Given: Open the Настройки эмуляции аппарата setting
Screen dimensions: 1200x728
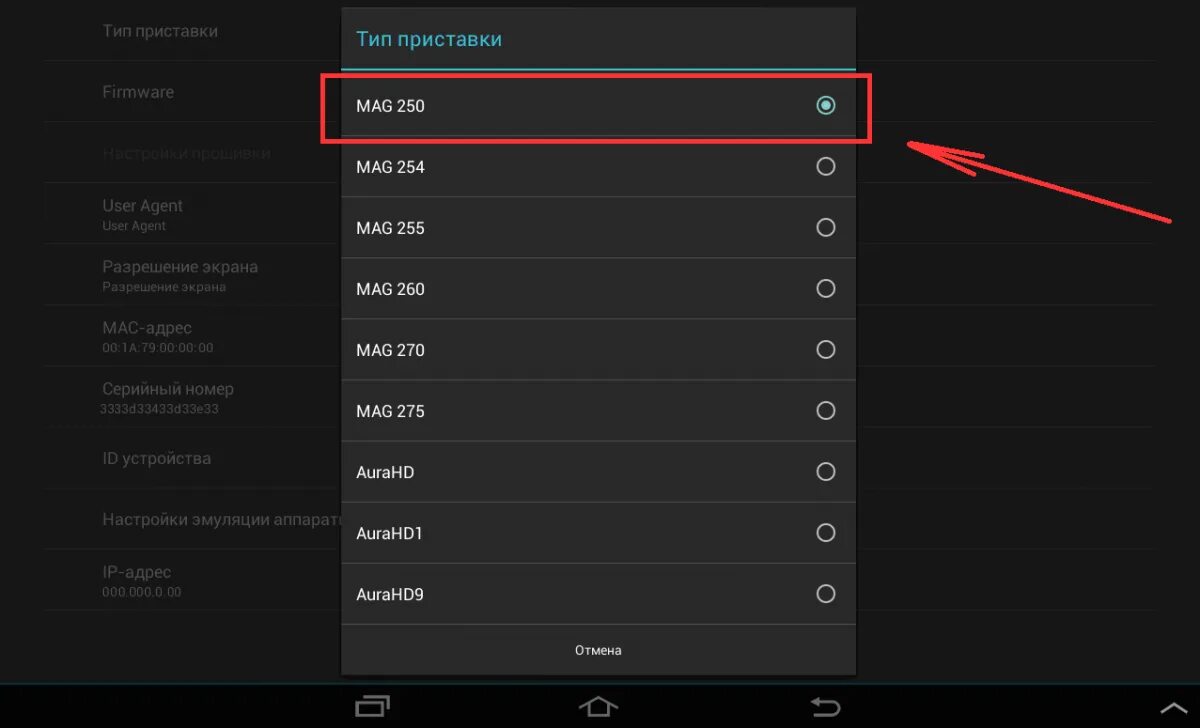Looking at the screenshot, I should (x=222, y=520).
